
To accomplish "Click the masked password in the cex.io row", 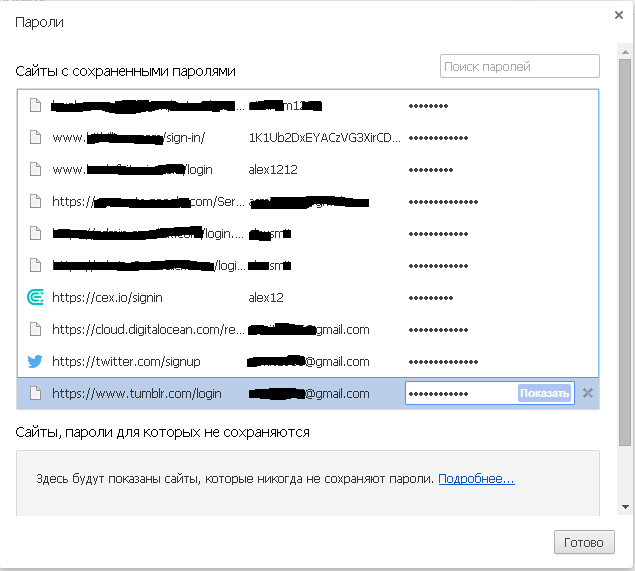I will tap(430, 298).
